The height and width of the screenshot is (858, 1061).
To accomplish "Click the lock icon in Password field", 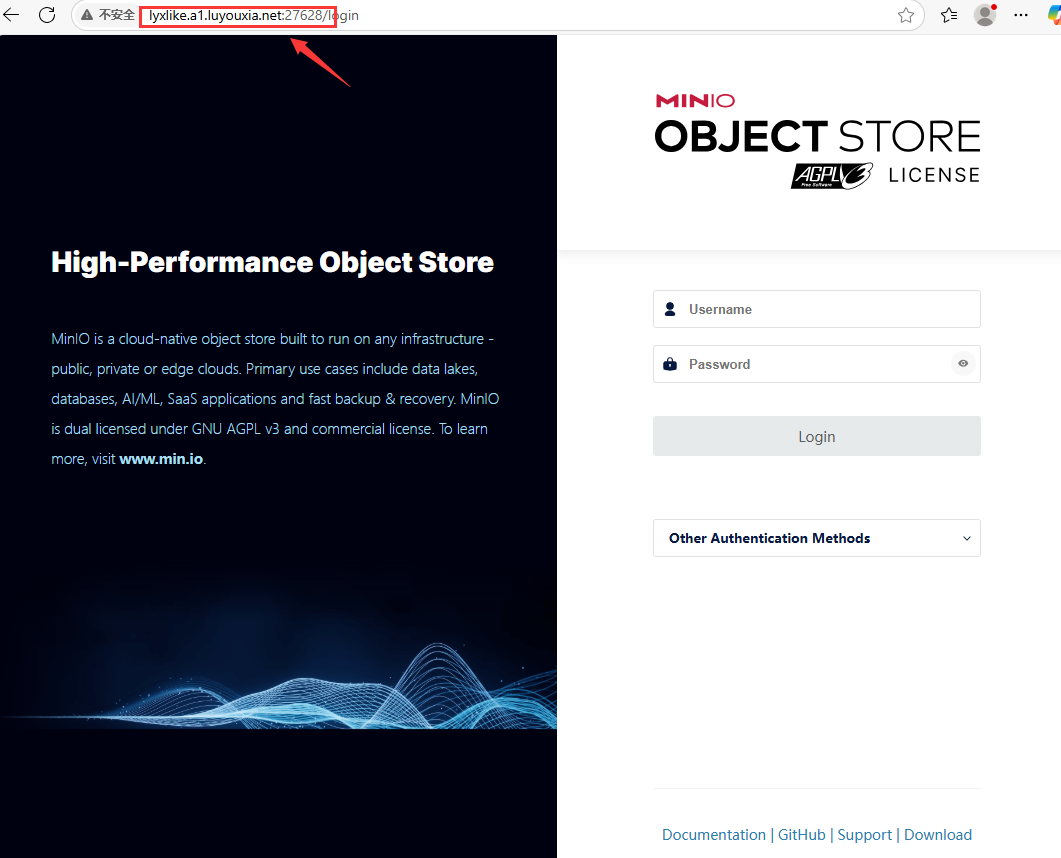I will click(670, 364).
